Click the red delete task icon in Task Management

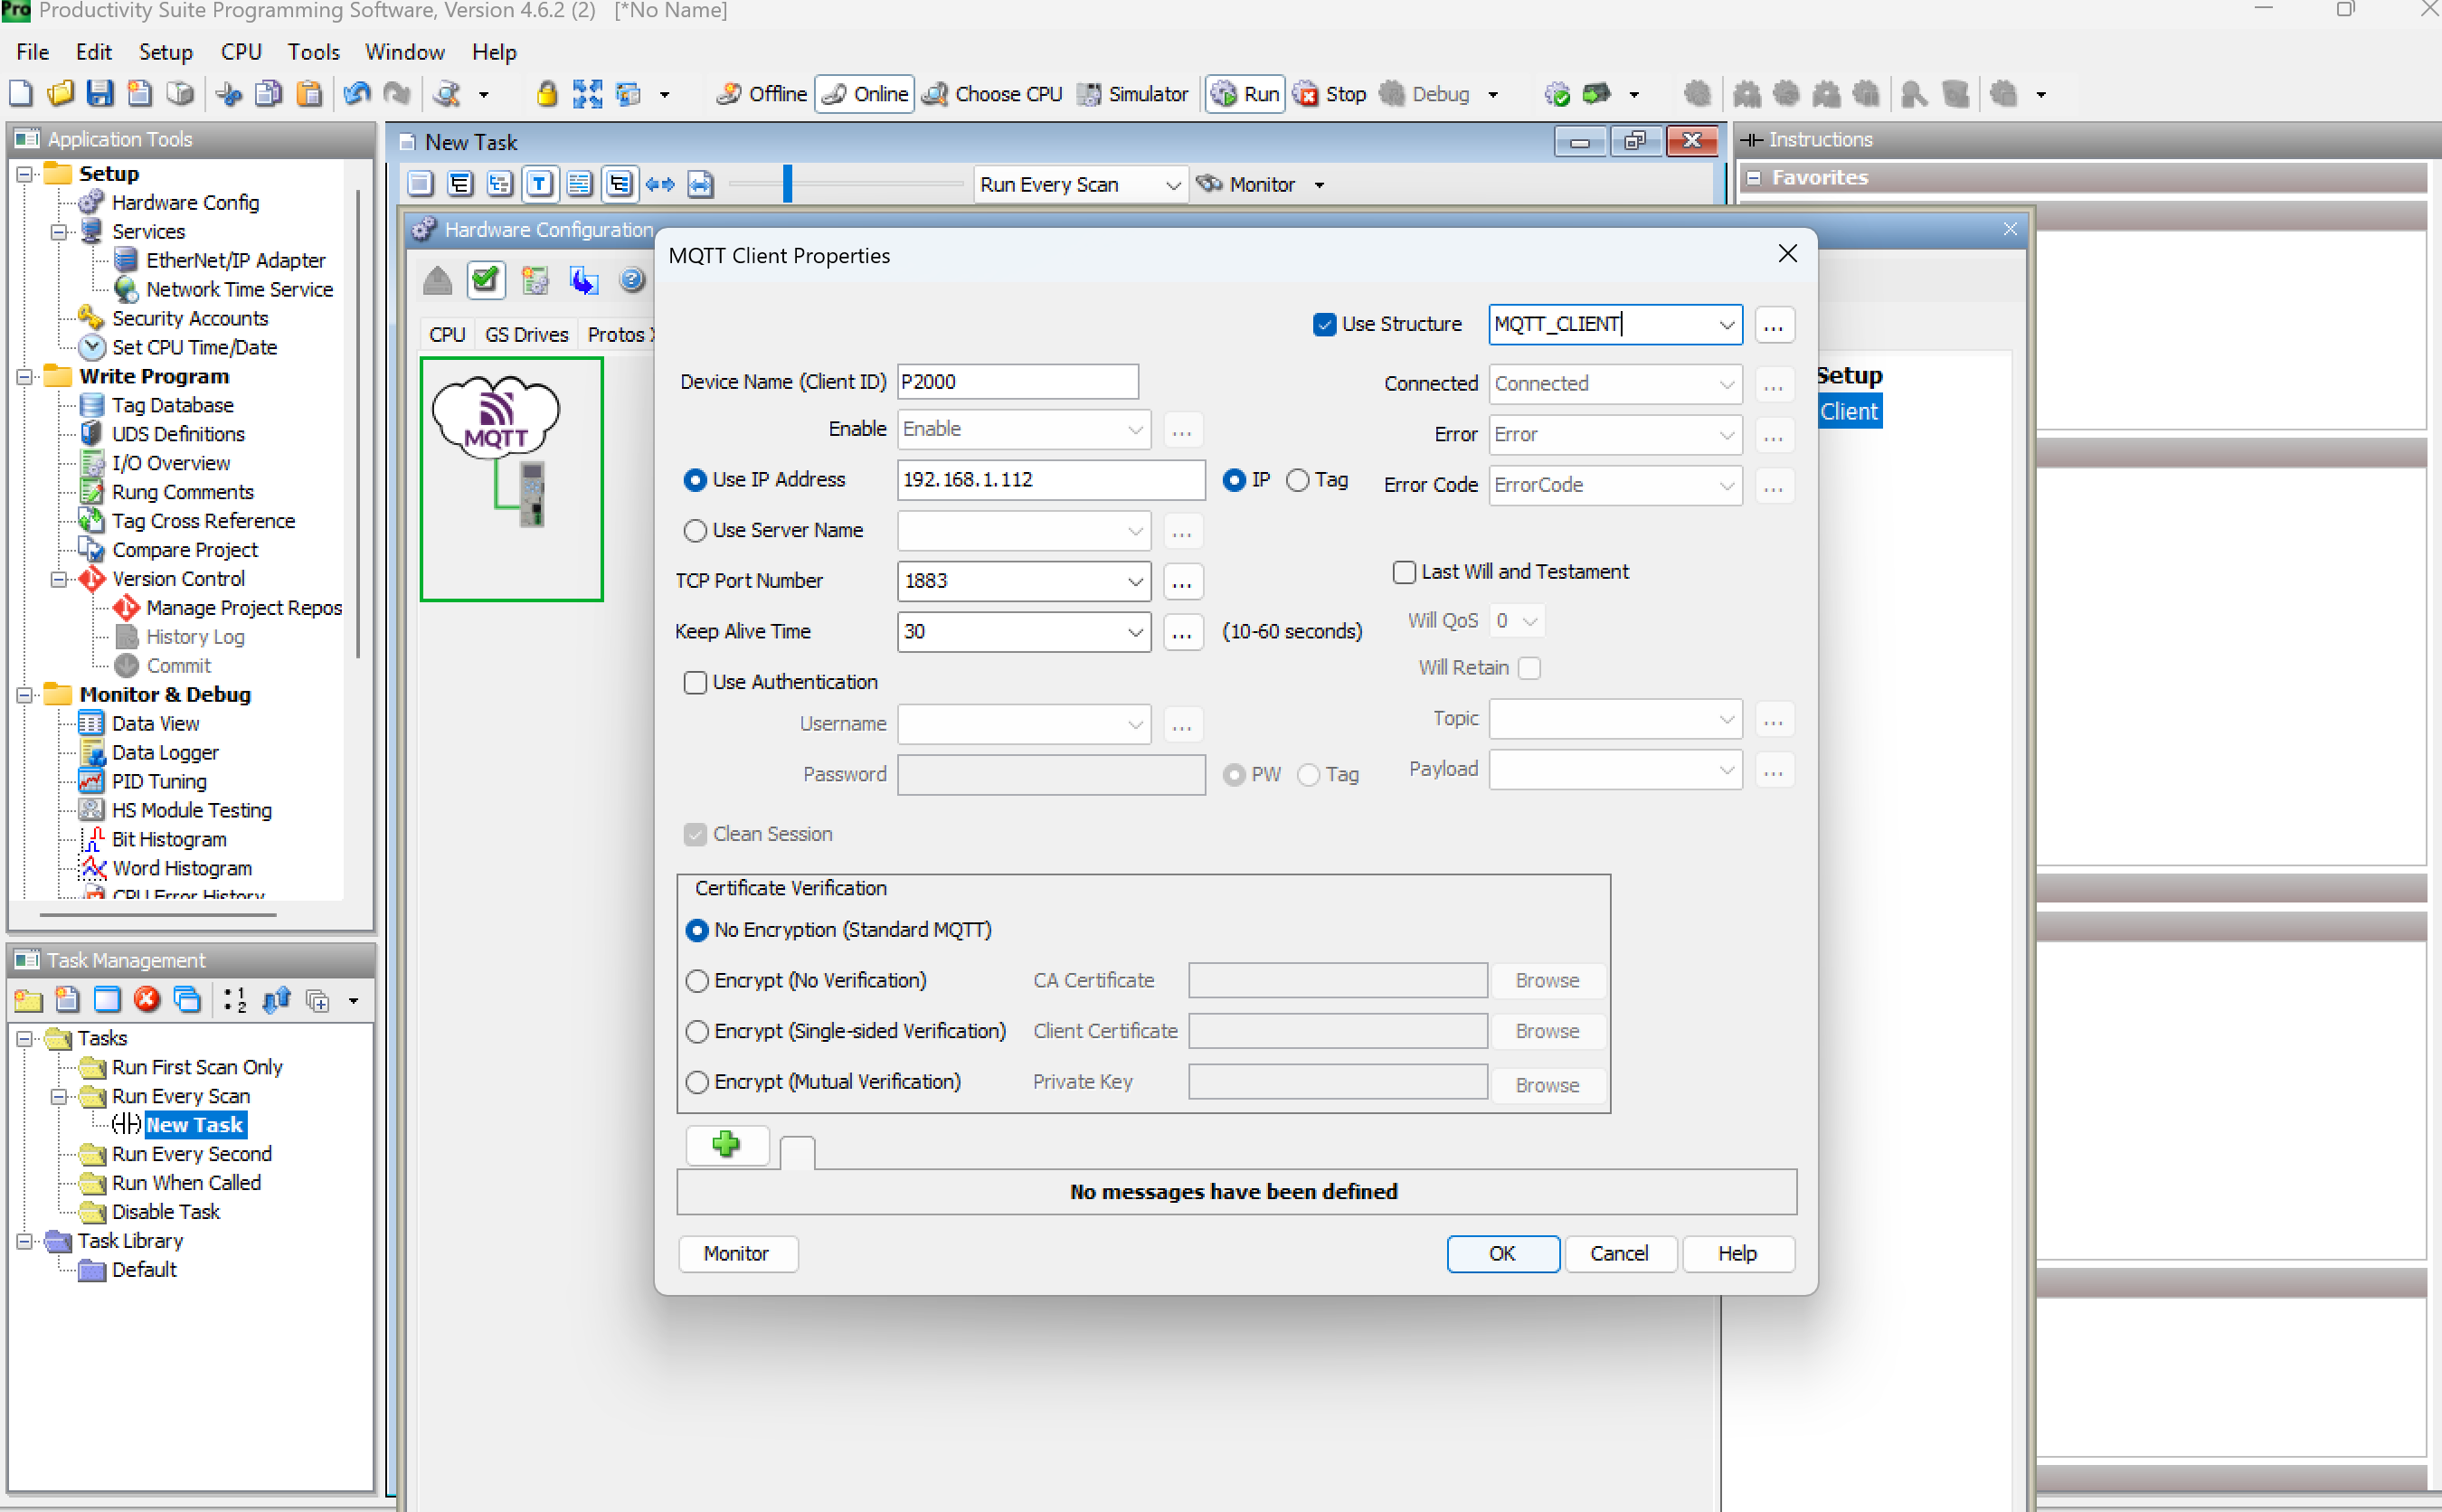(x=147, y=999)
